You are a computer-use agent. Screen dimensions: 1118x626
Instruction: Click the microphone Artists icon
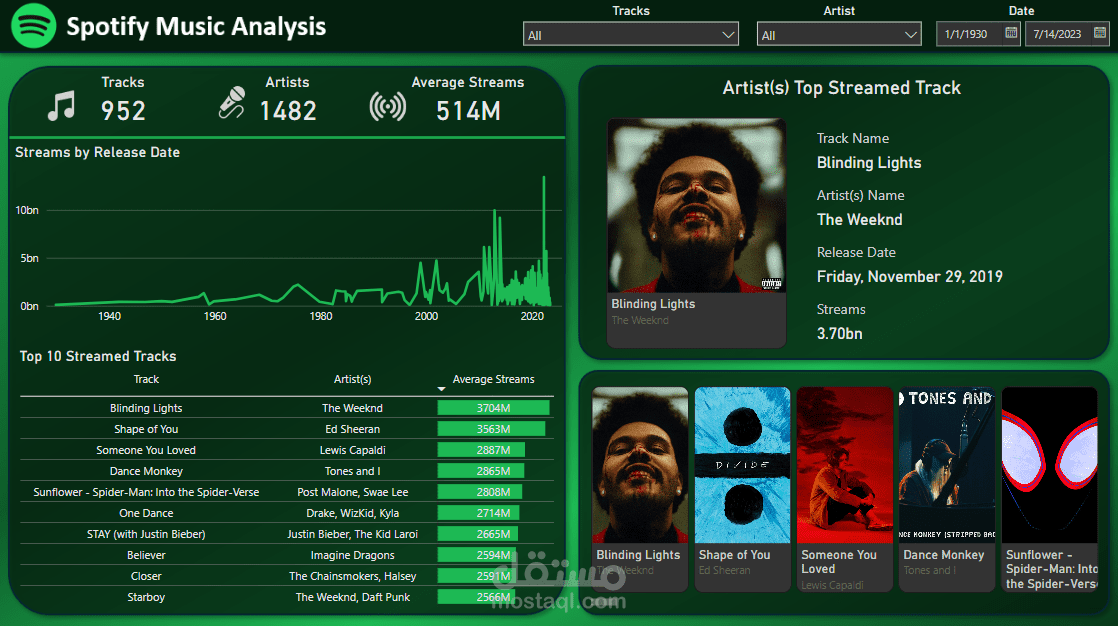coord(232,103)
